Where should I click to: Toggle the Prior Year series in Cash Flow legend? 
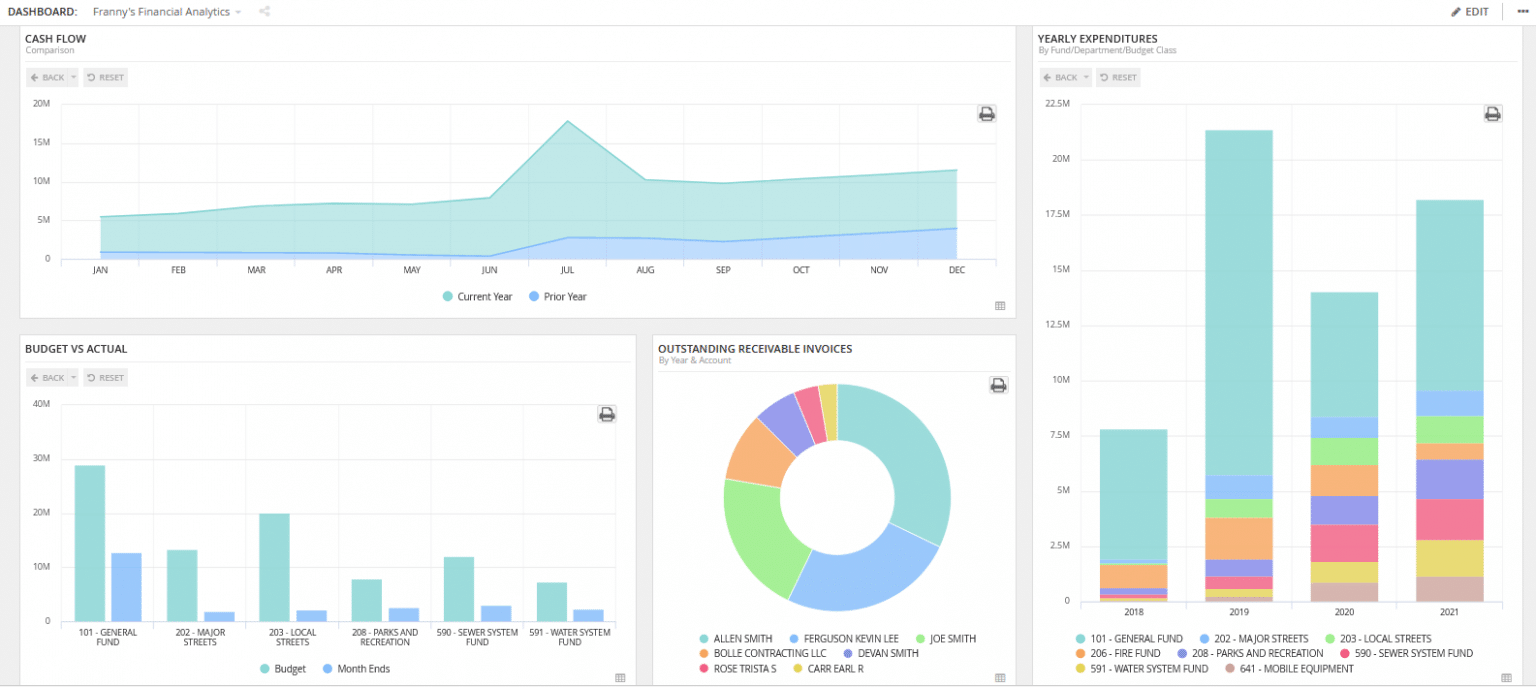558,296
